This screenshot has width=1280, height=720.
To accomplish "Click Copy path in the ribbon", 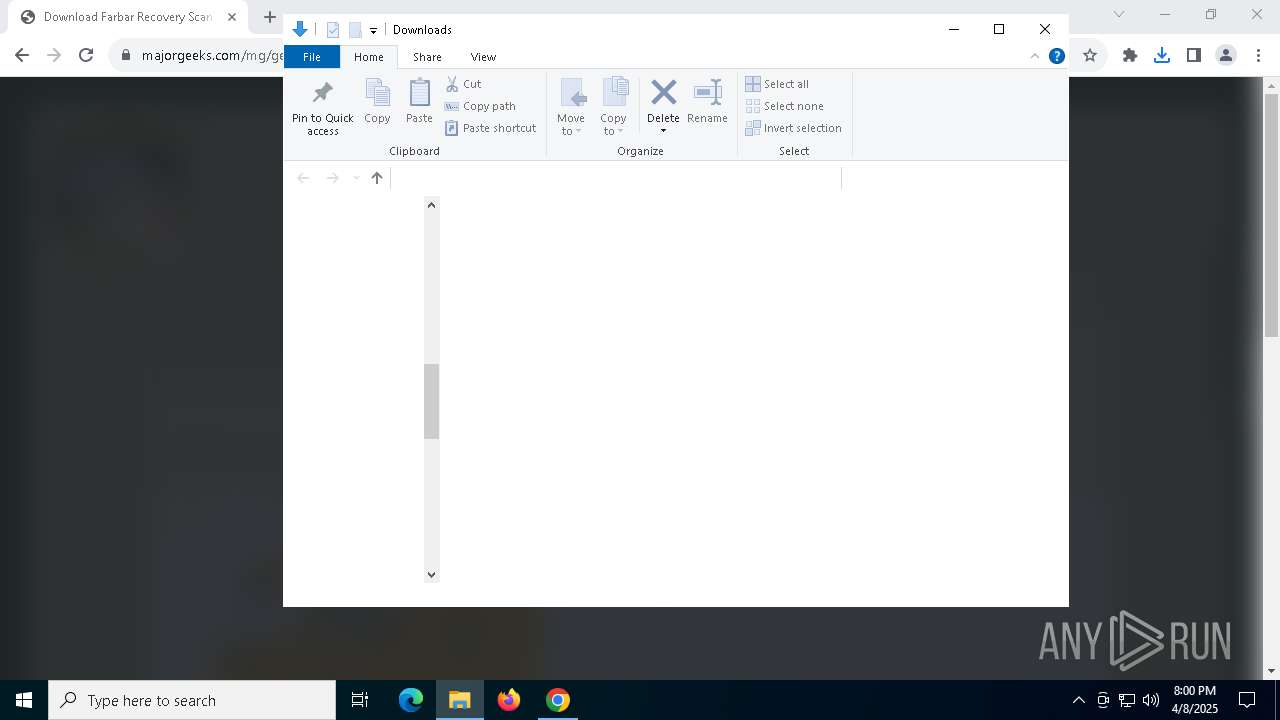I will (x=480, y=106).
